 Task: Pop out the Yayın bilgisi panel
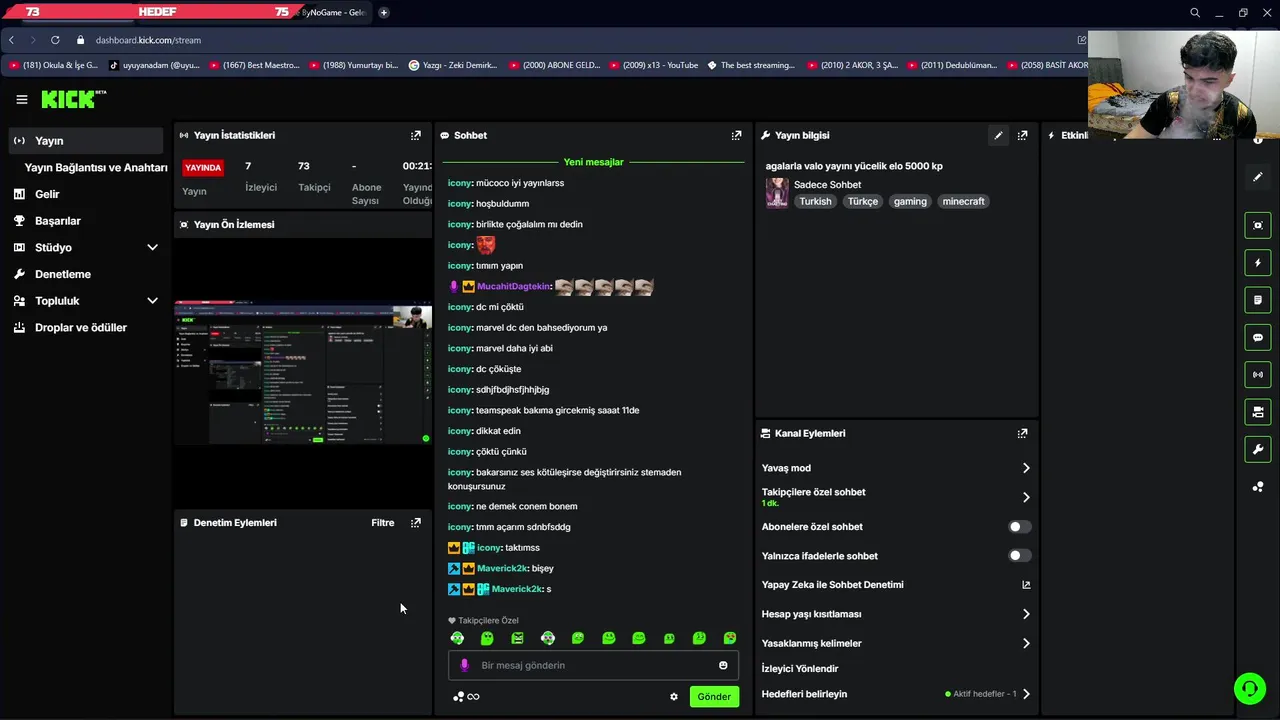tap(1022, 135)
